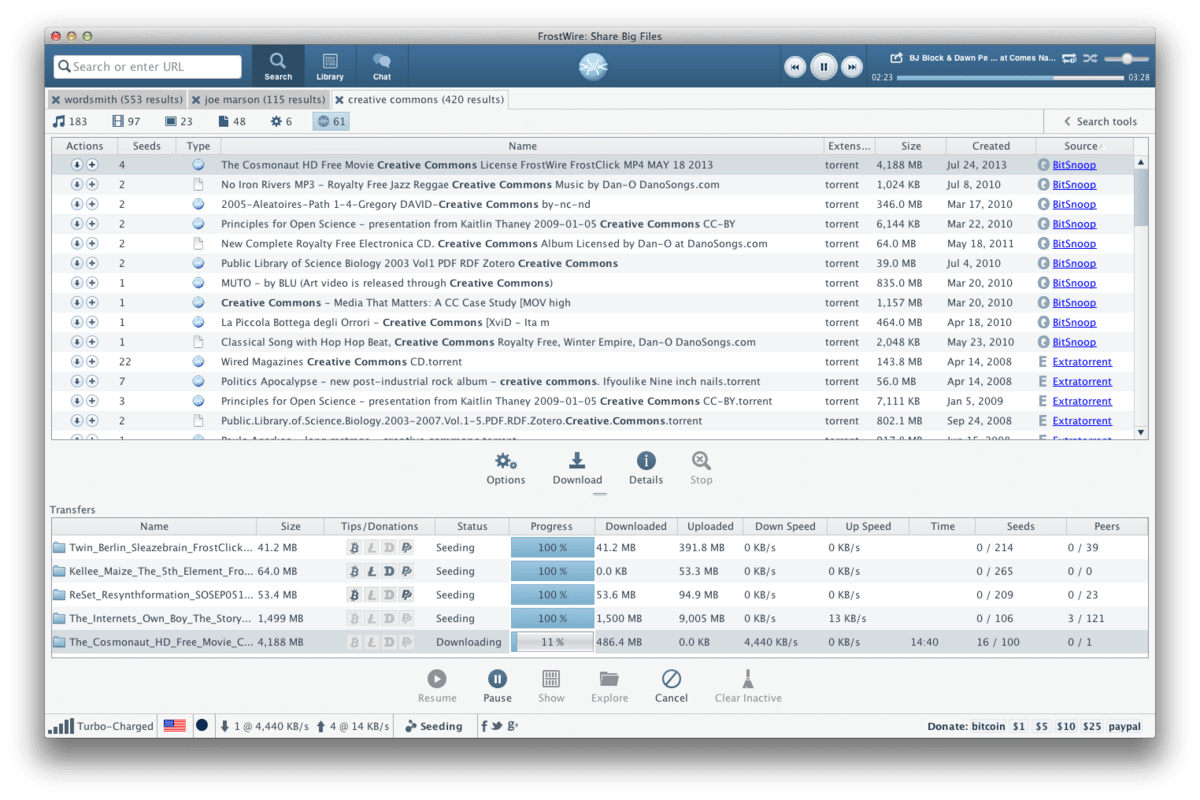
Task: Stop the current search
Action: pos(700,468)
